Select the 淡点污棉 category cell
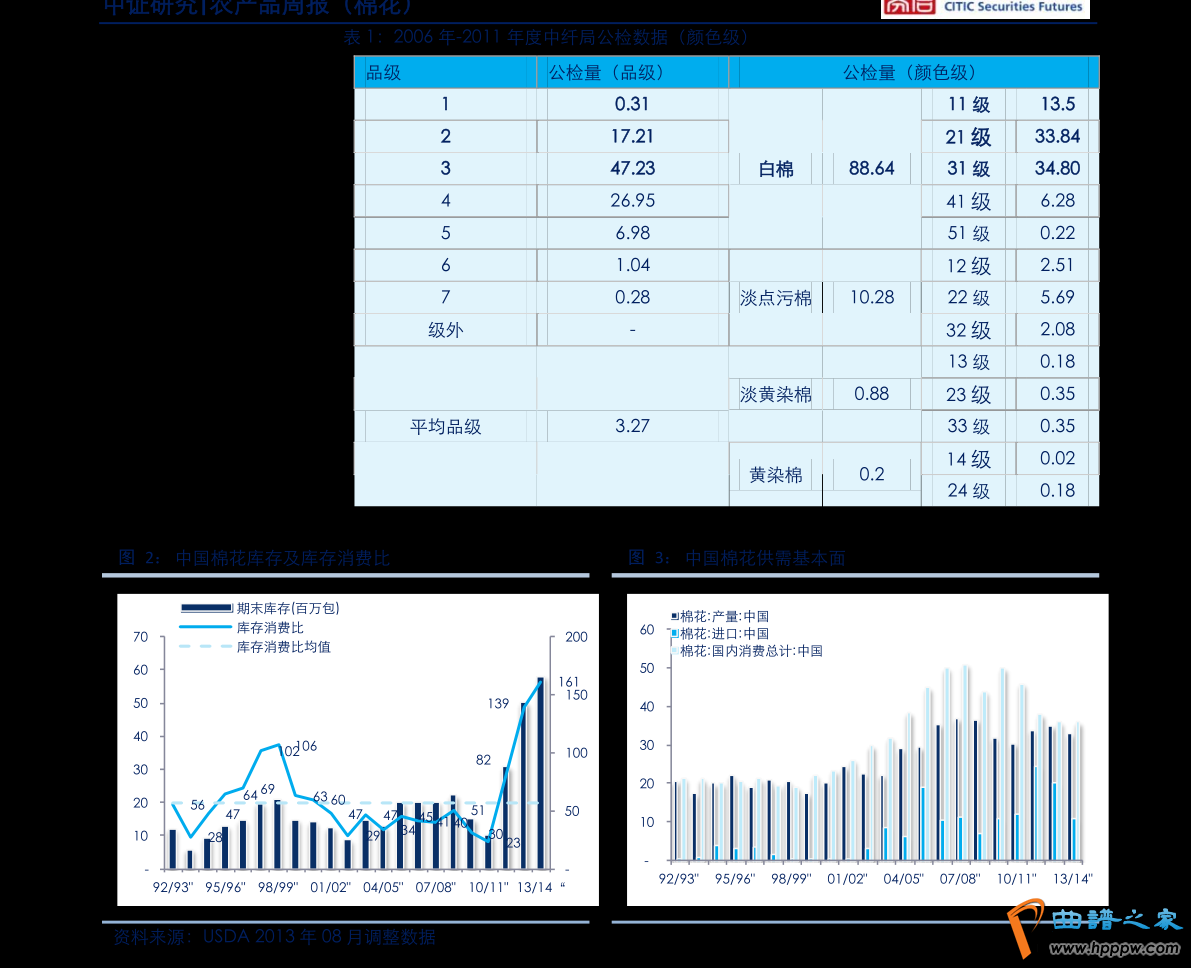1191x968 pixels. tap(776, 298)
